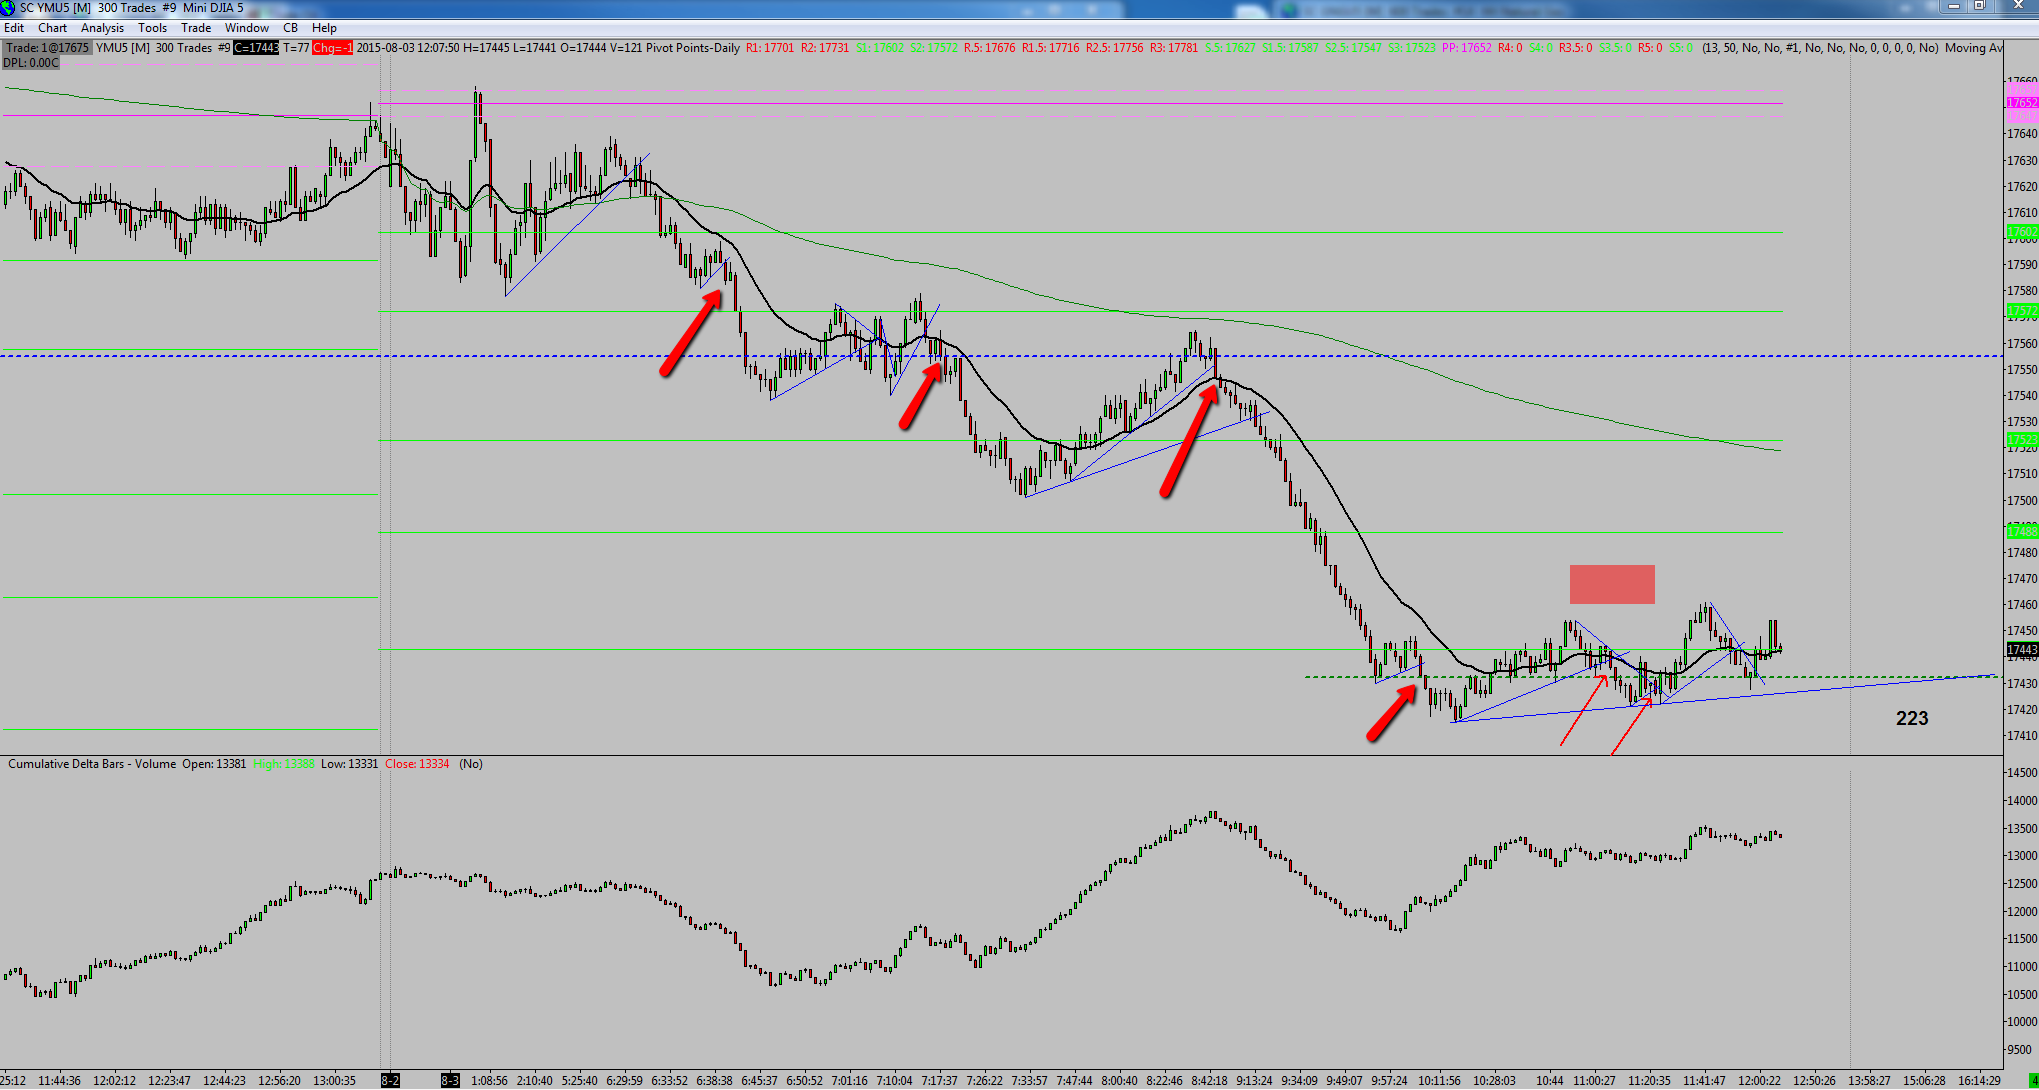Viewport: 2039px width, 1090px height.
Task: Click the magenta 'PP: 17652' pivot value
Action: click(x=1467, y=48)
